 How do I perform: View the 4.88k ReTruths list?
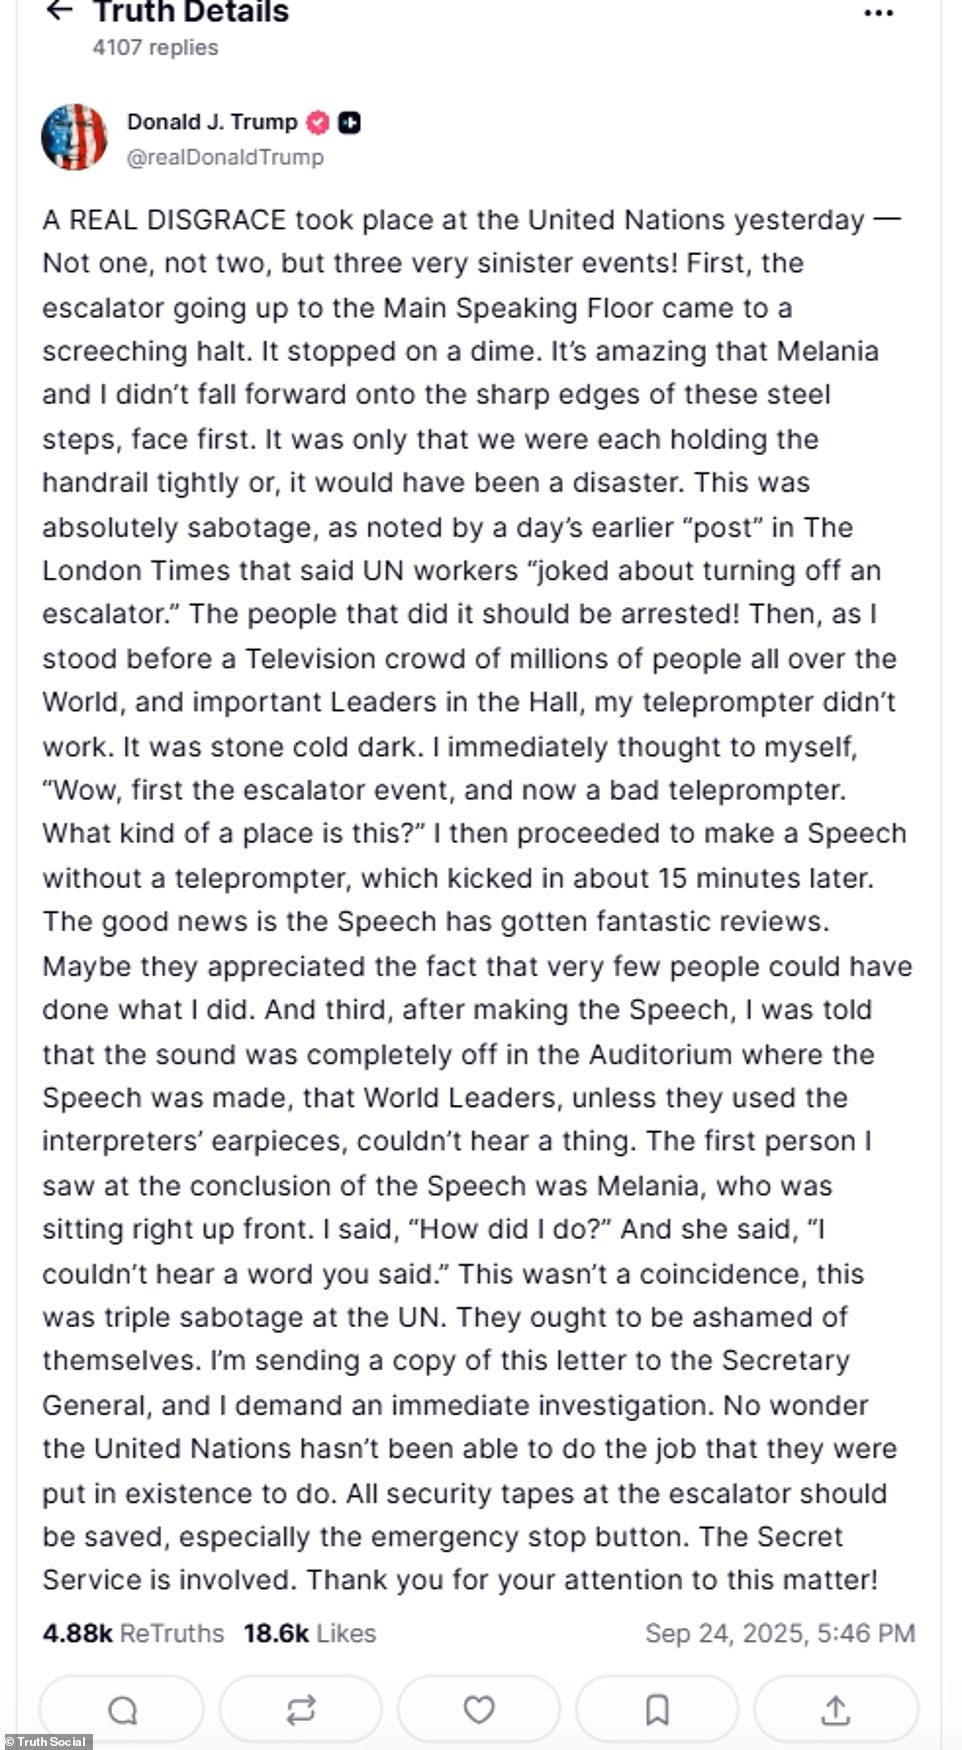133,1633
